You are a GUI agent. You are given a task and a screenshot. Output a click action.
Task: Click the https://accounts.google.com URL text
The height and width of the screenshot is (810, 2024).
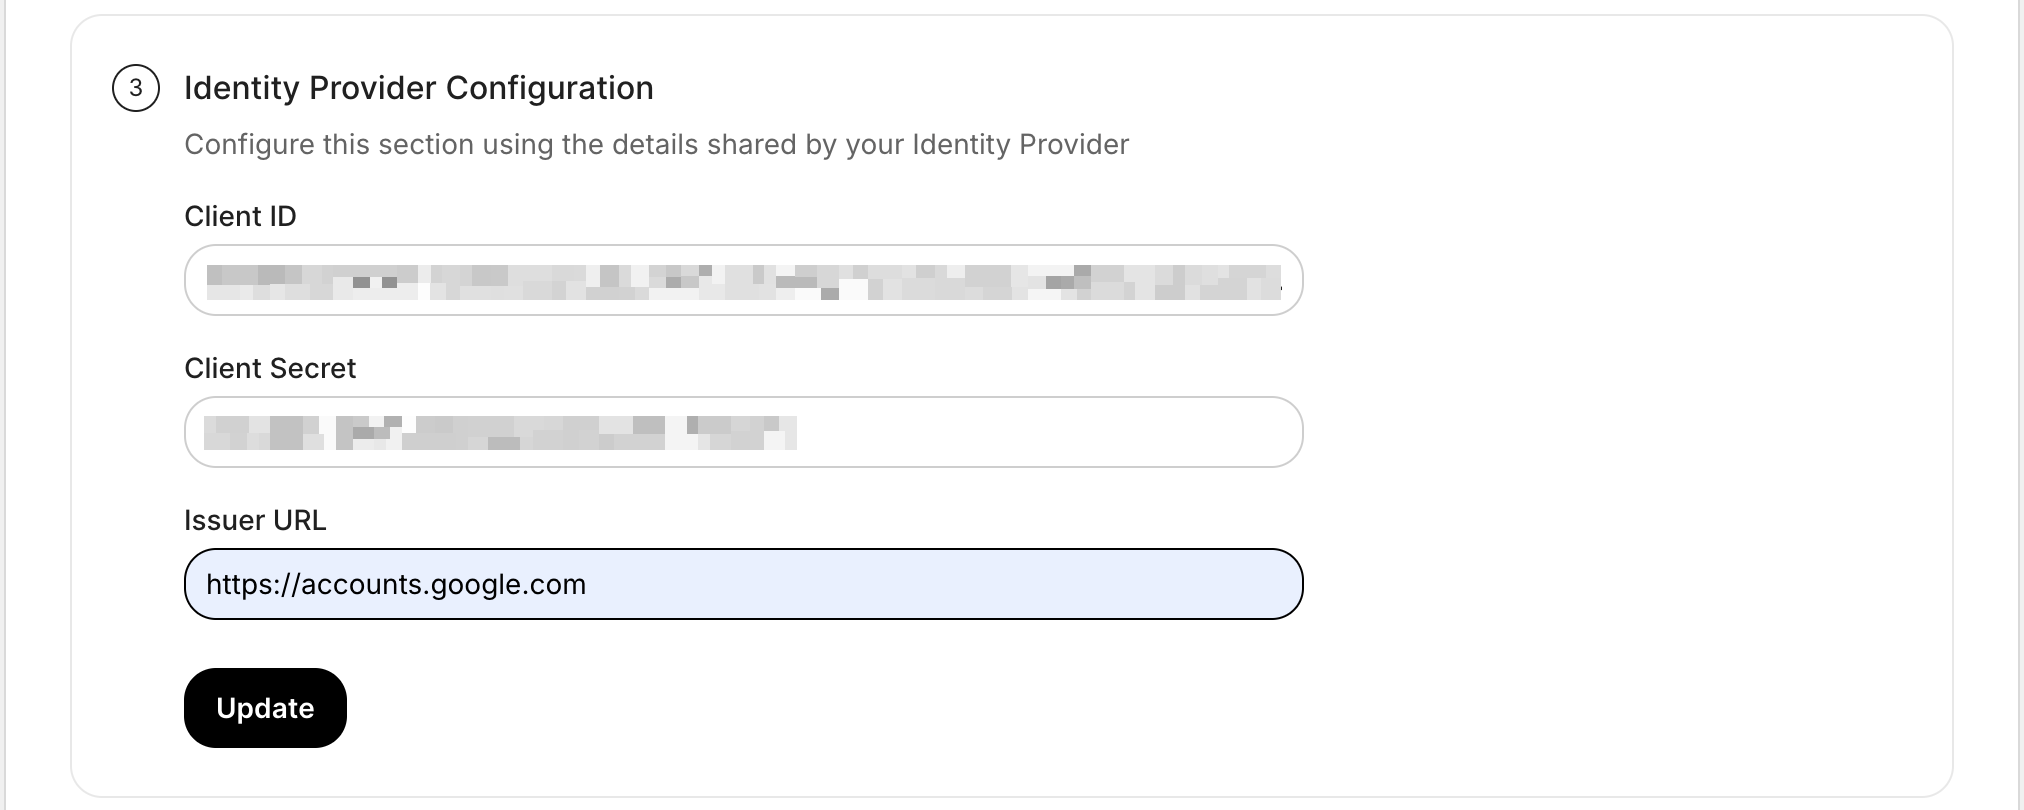(x=396, y=583)
